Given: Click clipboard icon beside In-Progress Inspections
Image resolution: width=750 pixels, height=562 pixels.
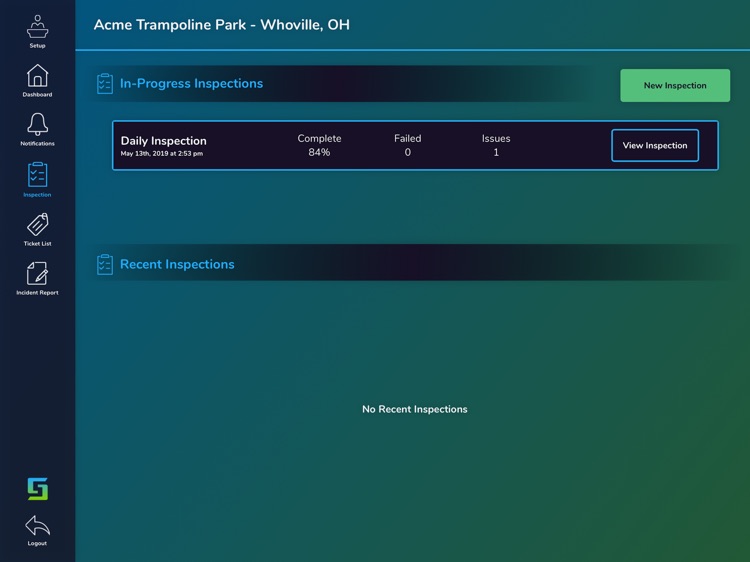Looking at the screenshot, I should point(105,84).
